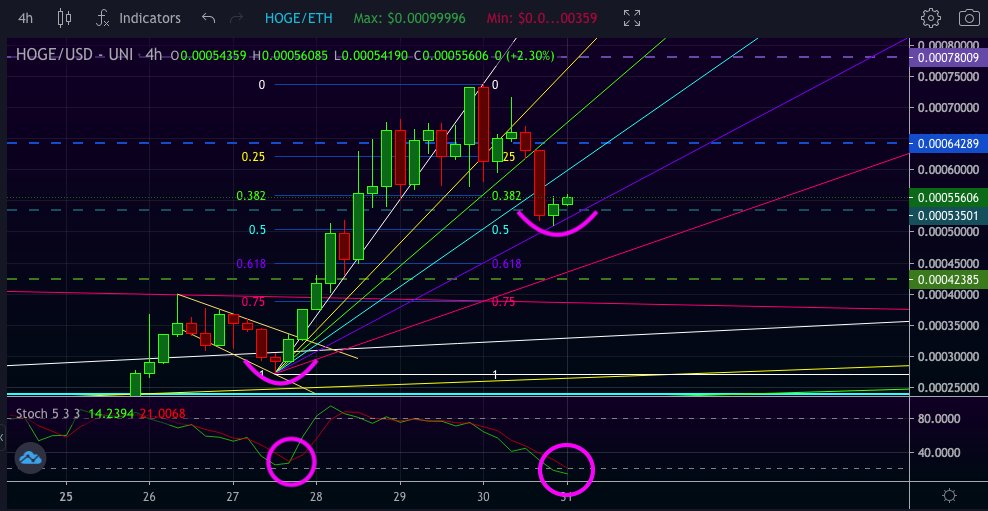This screenshot has width=988, height=511.
Task: Click the HOGE/USD - UNI symbol legend
Action: click(x=74, y=55)
